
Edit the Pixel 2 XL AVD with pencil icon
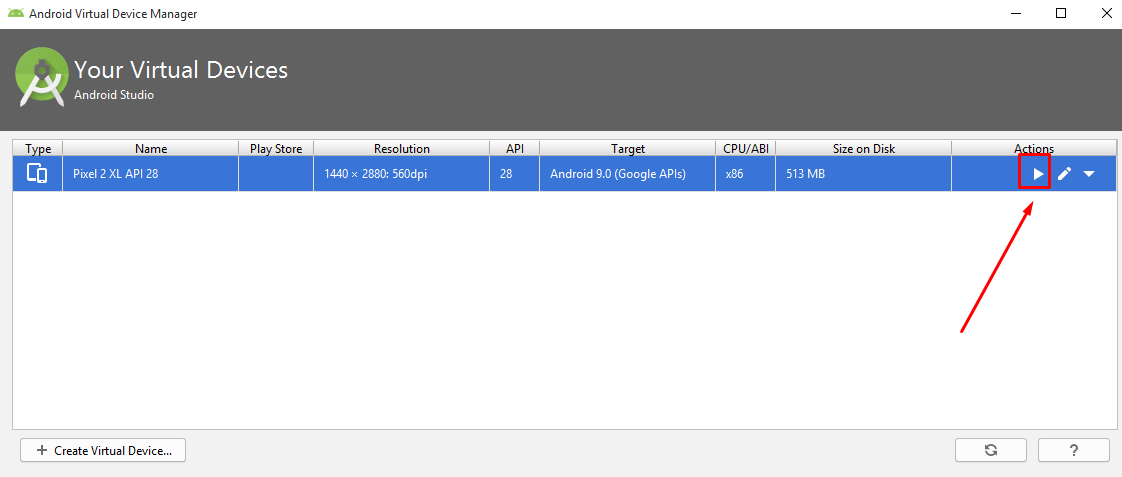pyautogui.click(x=1064, y=174)
